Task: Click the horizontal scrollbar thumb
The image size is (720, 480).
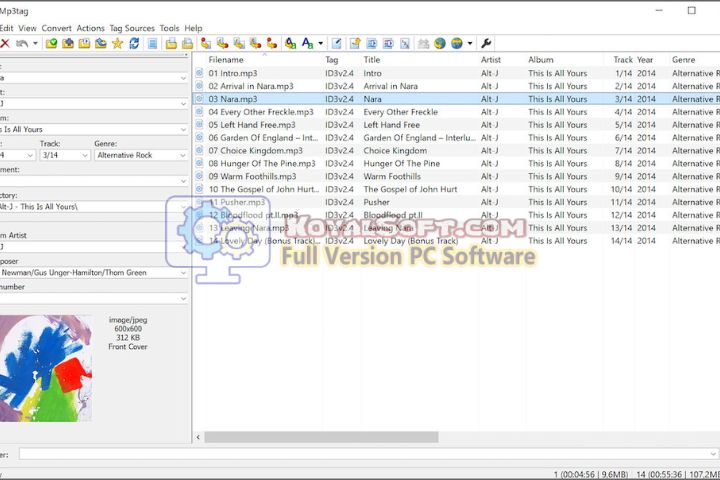Action: (x=321, y=437)
